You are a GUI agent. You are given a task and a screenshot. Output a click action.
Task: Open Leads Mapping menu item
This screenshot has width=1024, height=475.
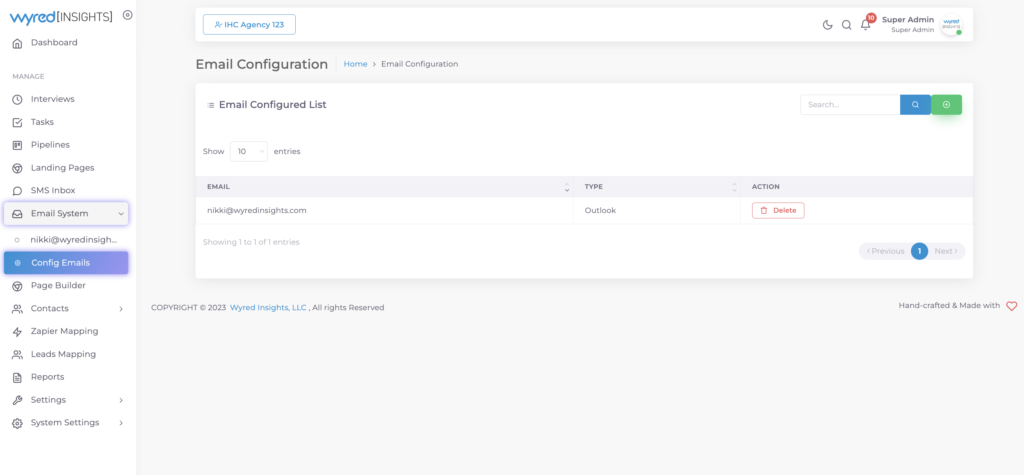[63, 354]
